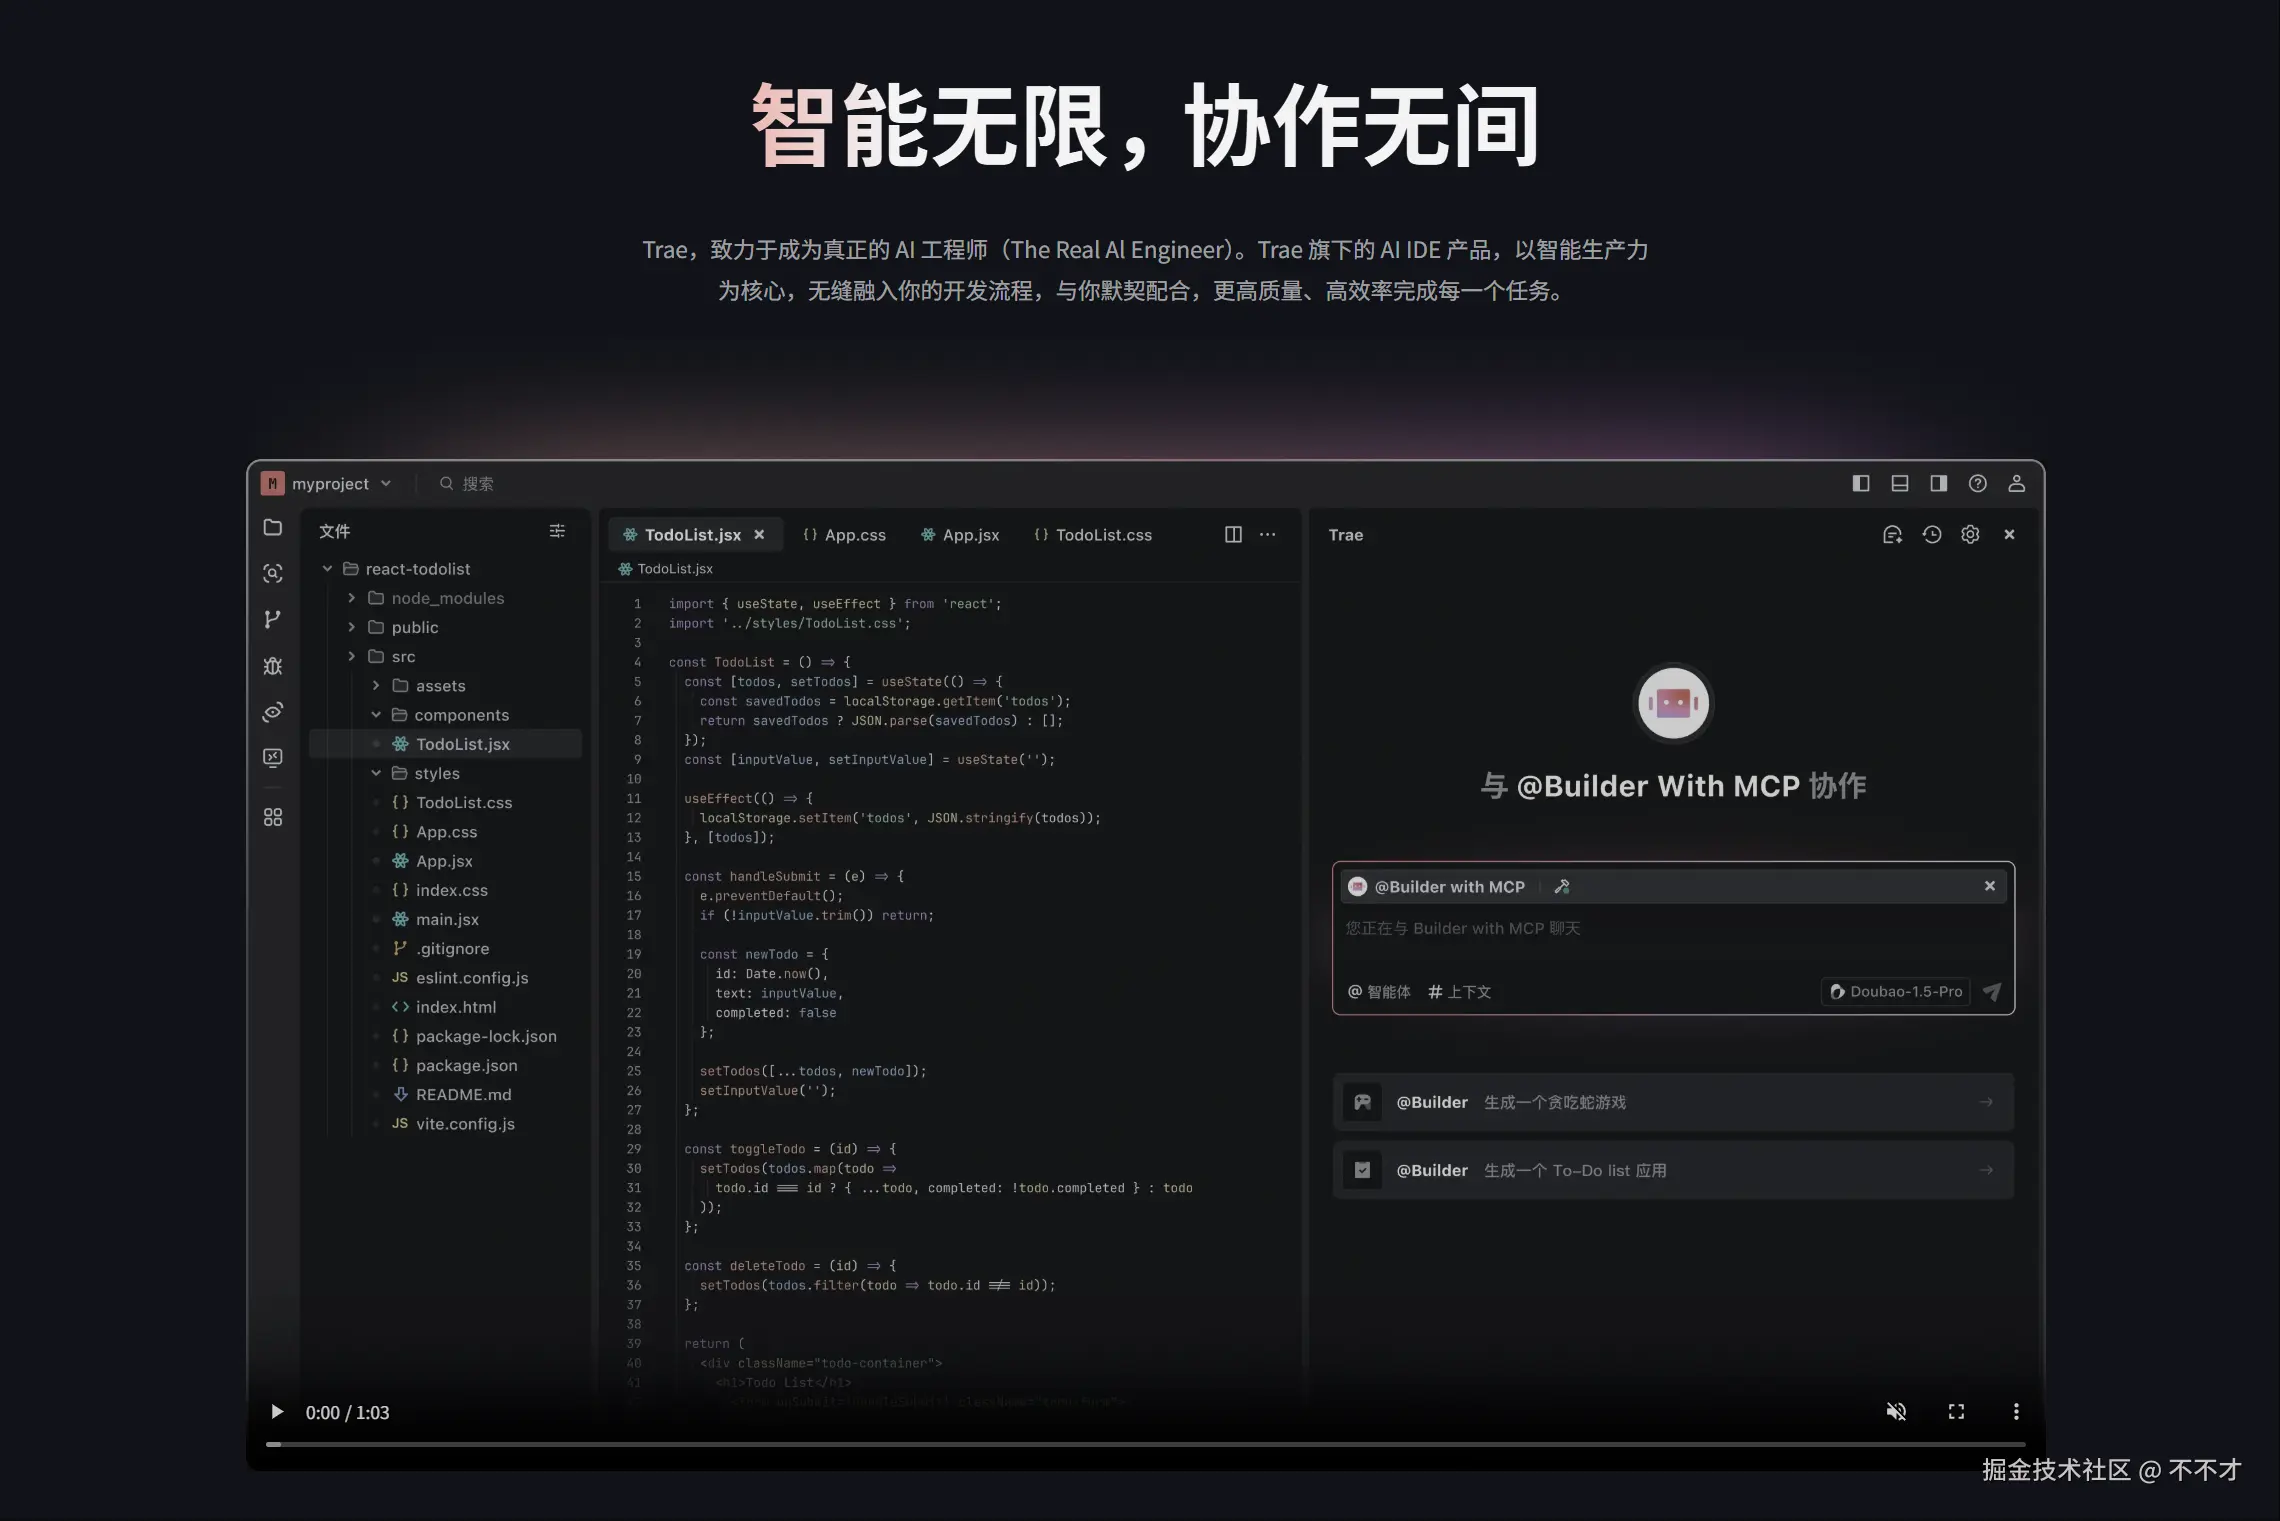Click the Doubao-1.5-Pro model selector

tap(1895, 991)
